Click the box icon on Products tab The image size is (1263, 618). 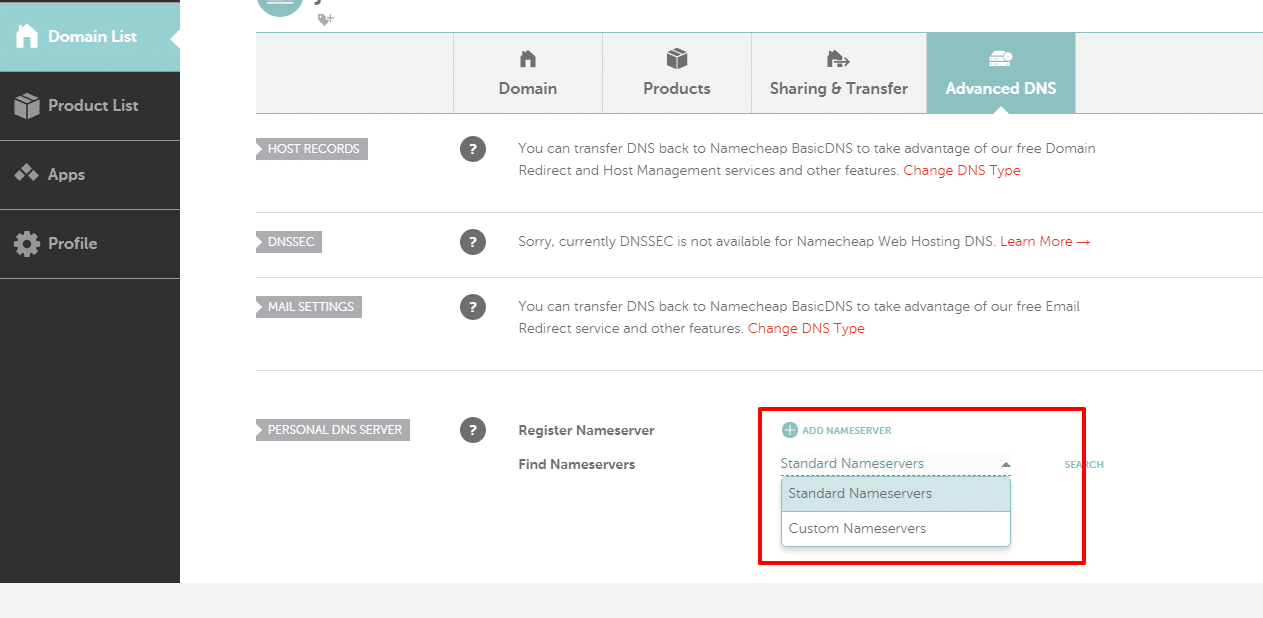coord(677,59)
